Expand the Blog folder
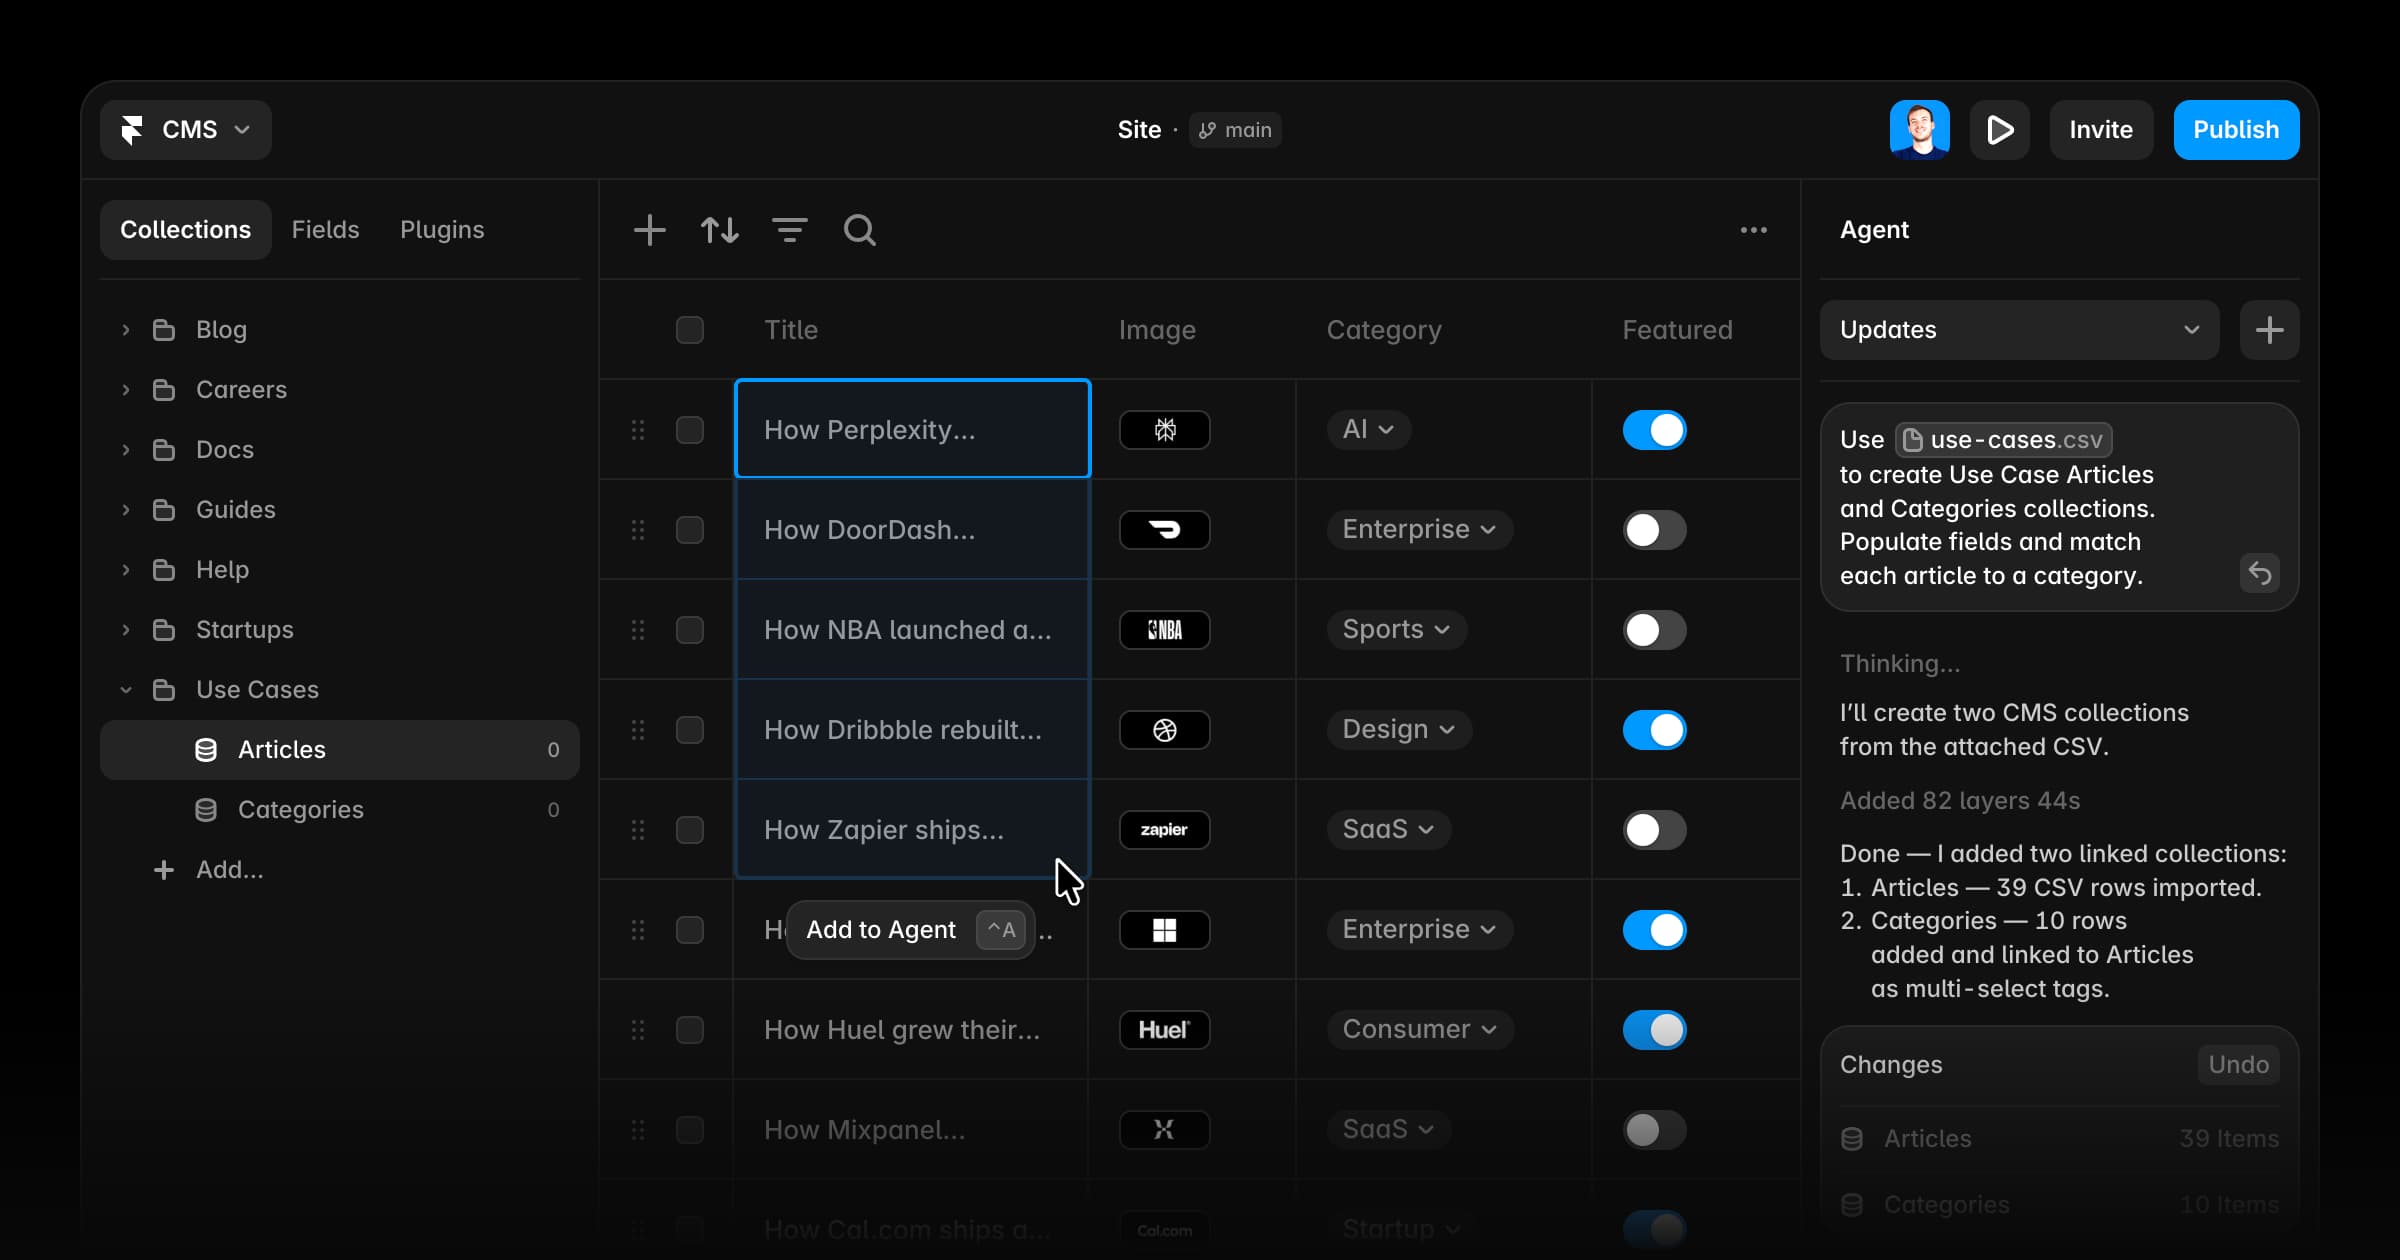The width and height of the screenshot is (2400, 1260). point(126,330)
